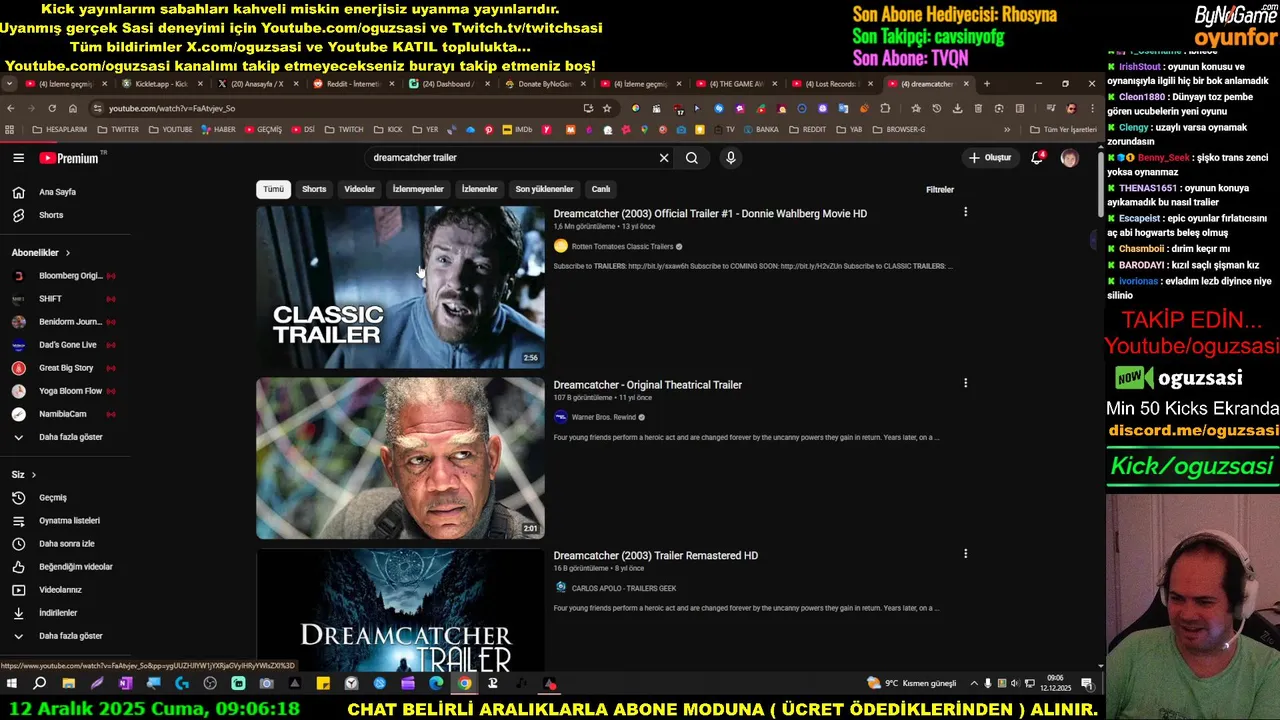
Task: Switch to the Donate ByNoGame tab
Action: [545, 84]
